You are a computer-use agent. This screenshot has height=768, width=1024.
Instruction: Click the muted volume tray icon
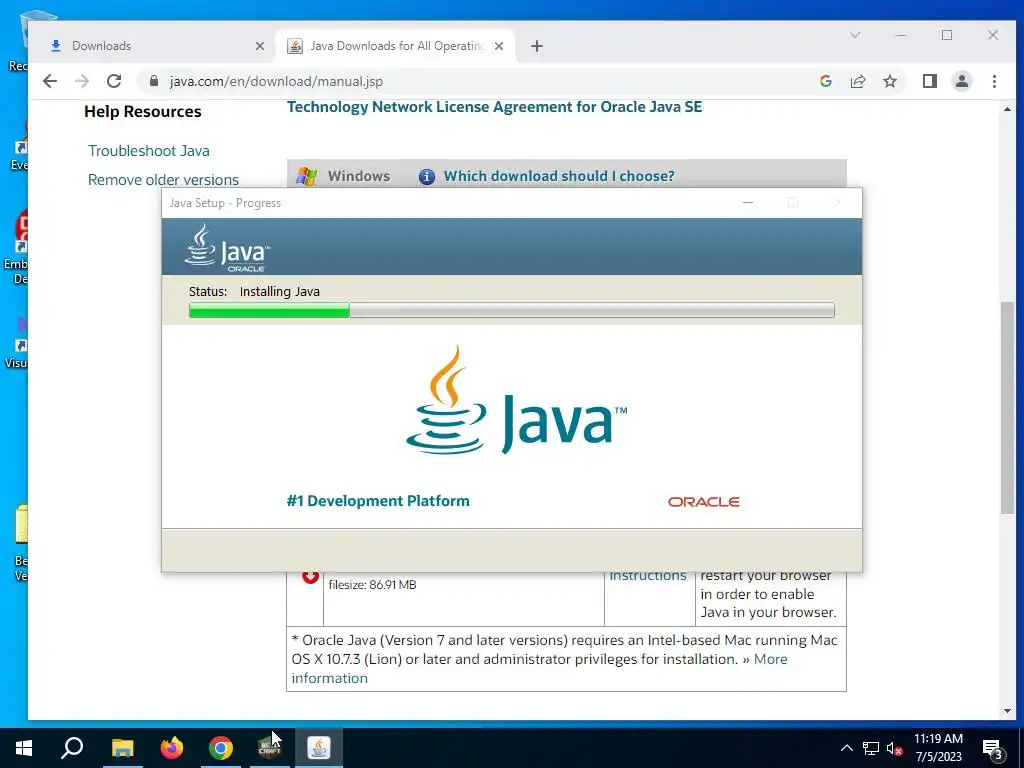click(x=894, y=748)
